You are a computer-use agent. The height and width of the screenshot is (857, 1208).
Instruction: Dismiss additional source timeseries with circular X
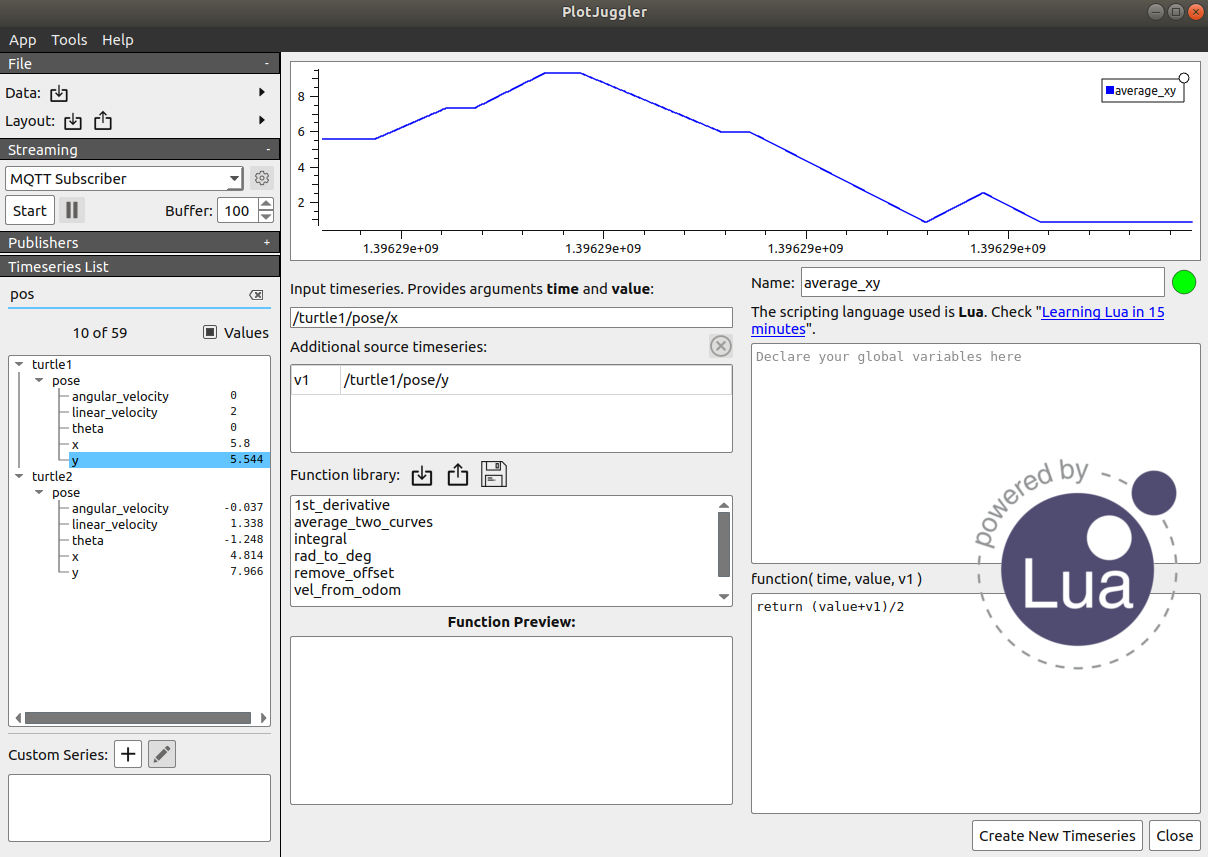720,345
